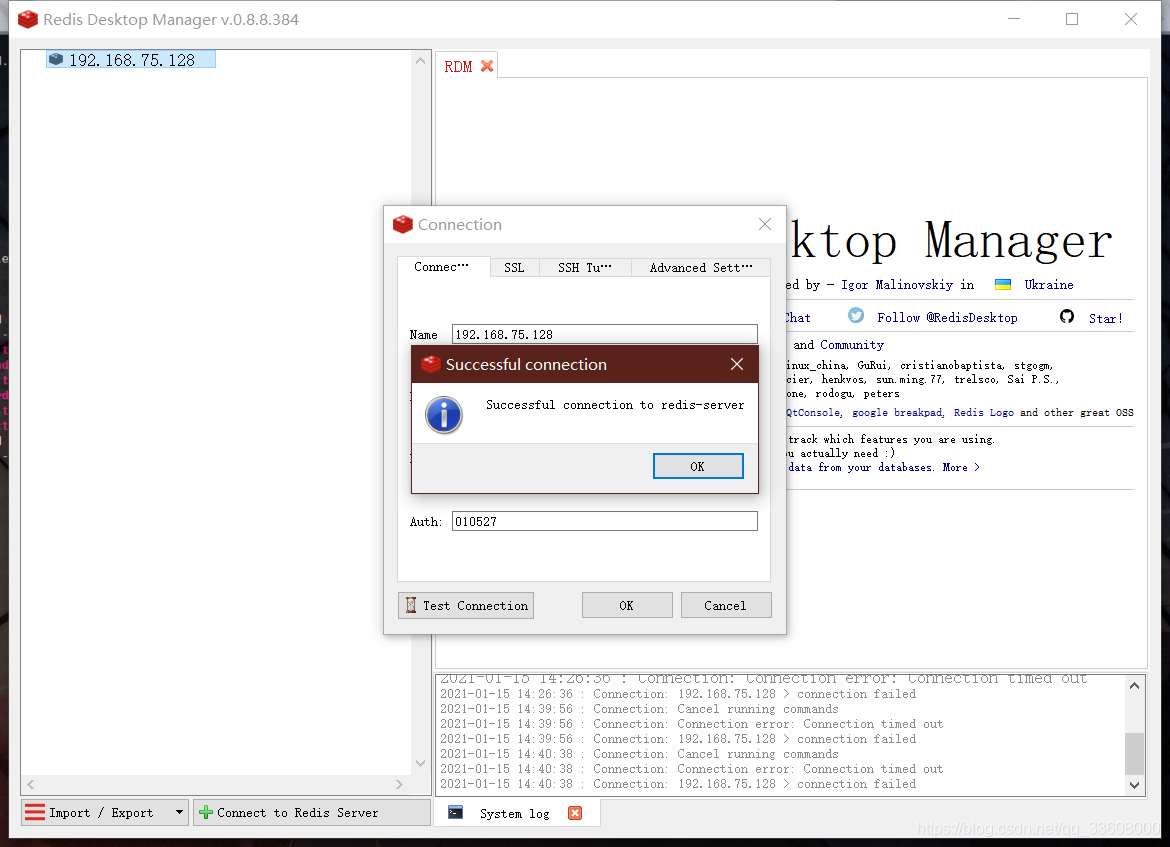This screenshot has width=1170, height=847.
Task: Click Connect to Redis Server button
Action: coord(312,813)
